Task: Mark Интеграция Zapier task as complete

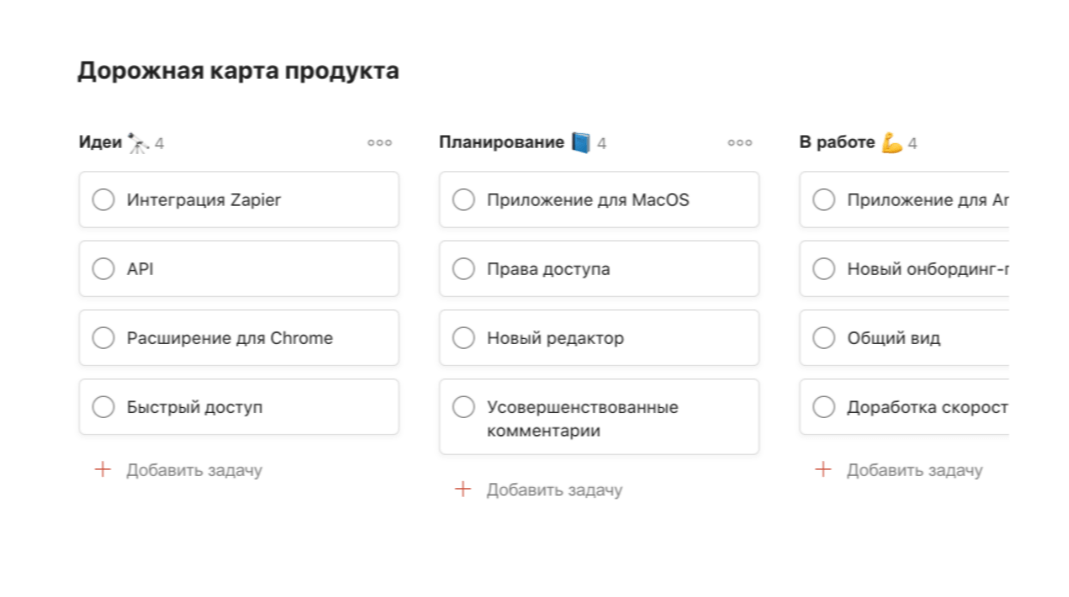Action: (x=104, y=200)
